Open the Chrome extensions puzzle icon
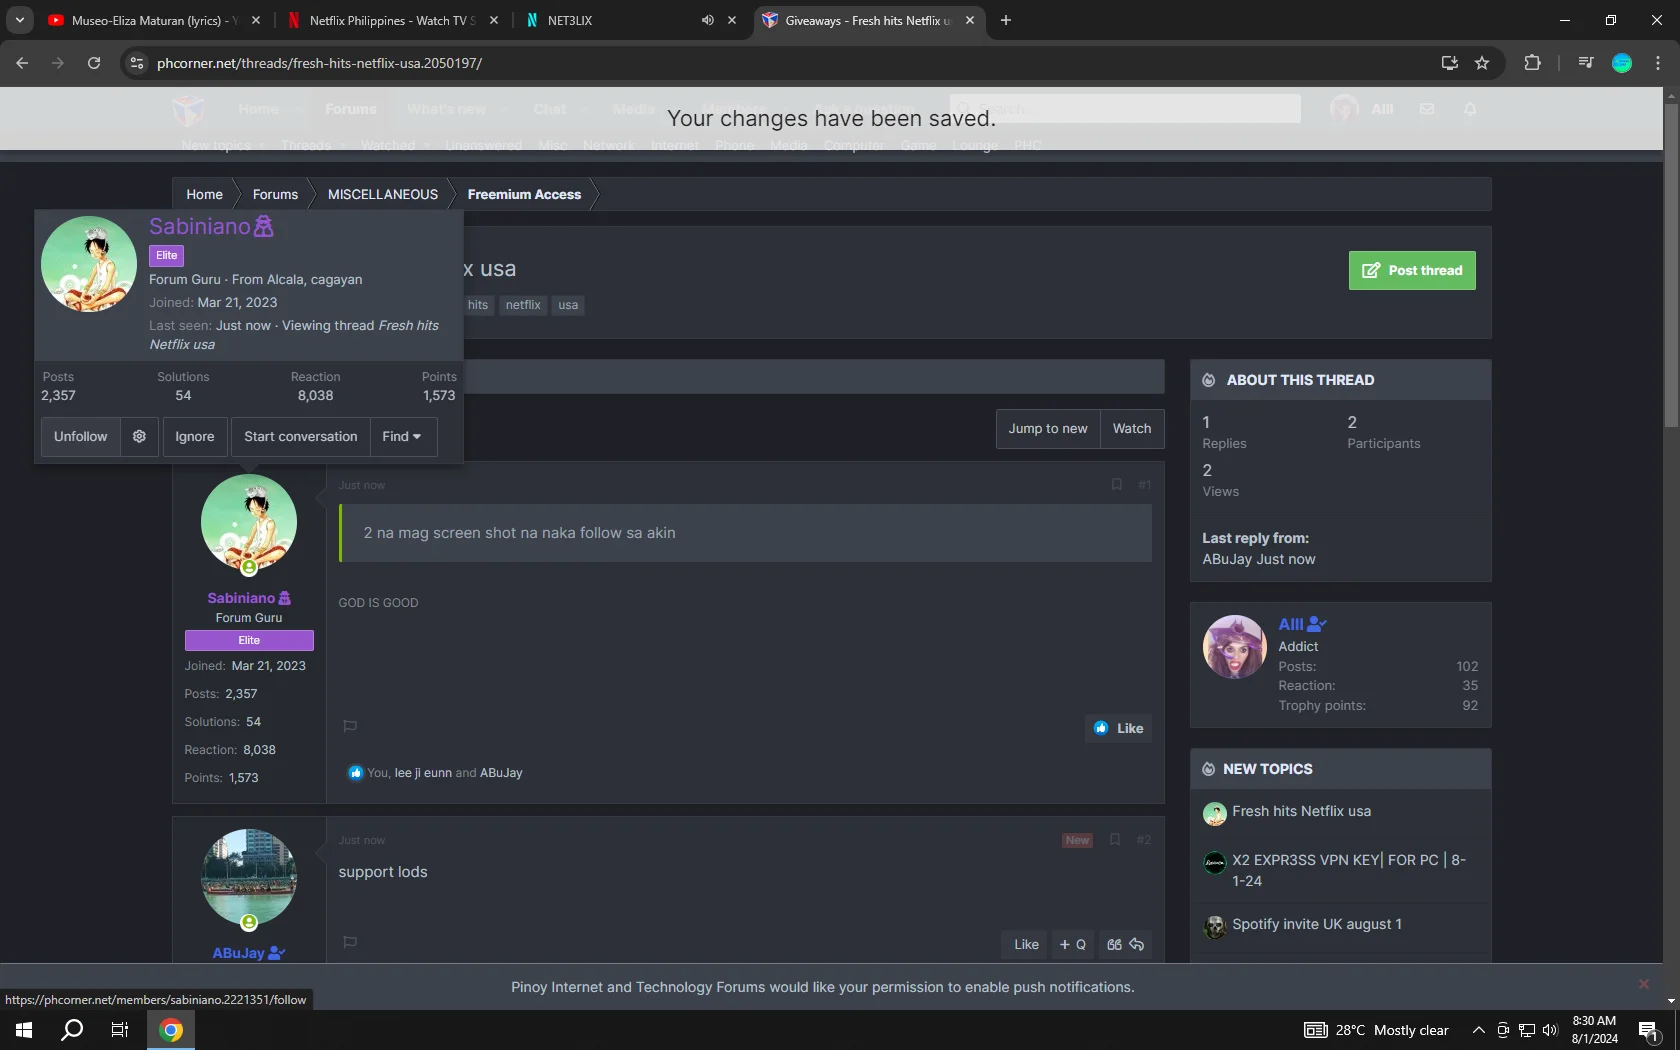The height and width of the screenshot is (1050, 1680). click(1532, 63)
